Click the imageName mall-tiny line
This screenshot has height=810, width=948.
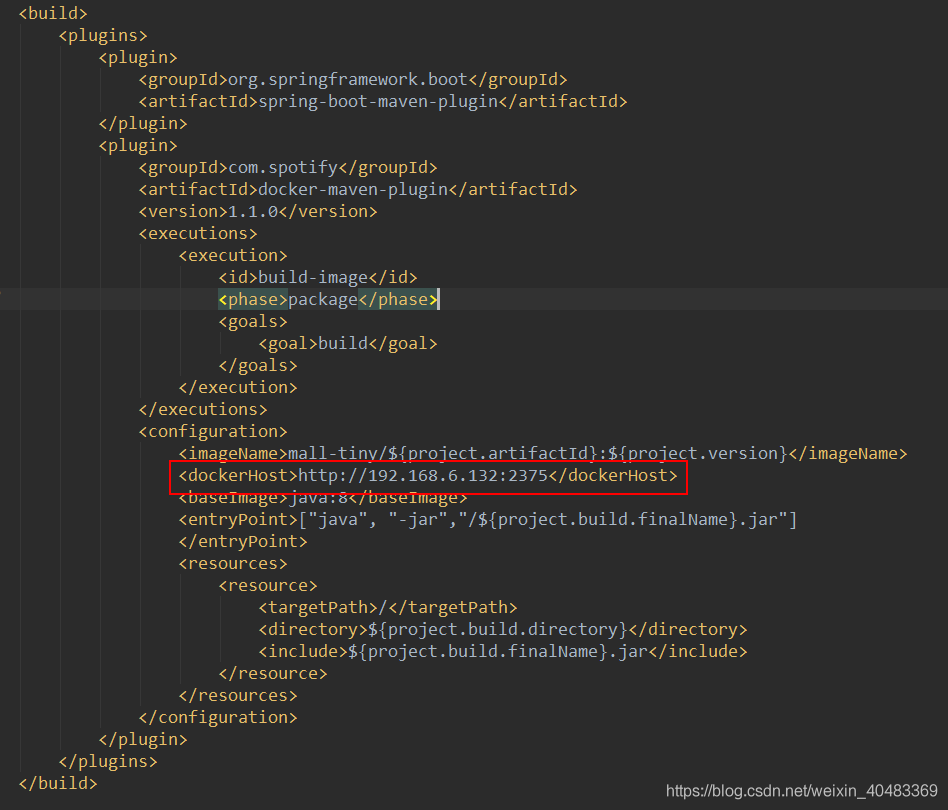543,453
